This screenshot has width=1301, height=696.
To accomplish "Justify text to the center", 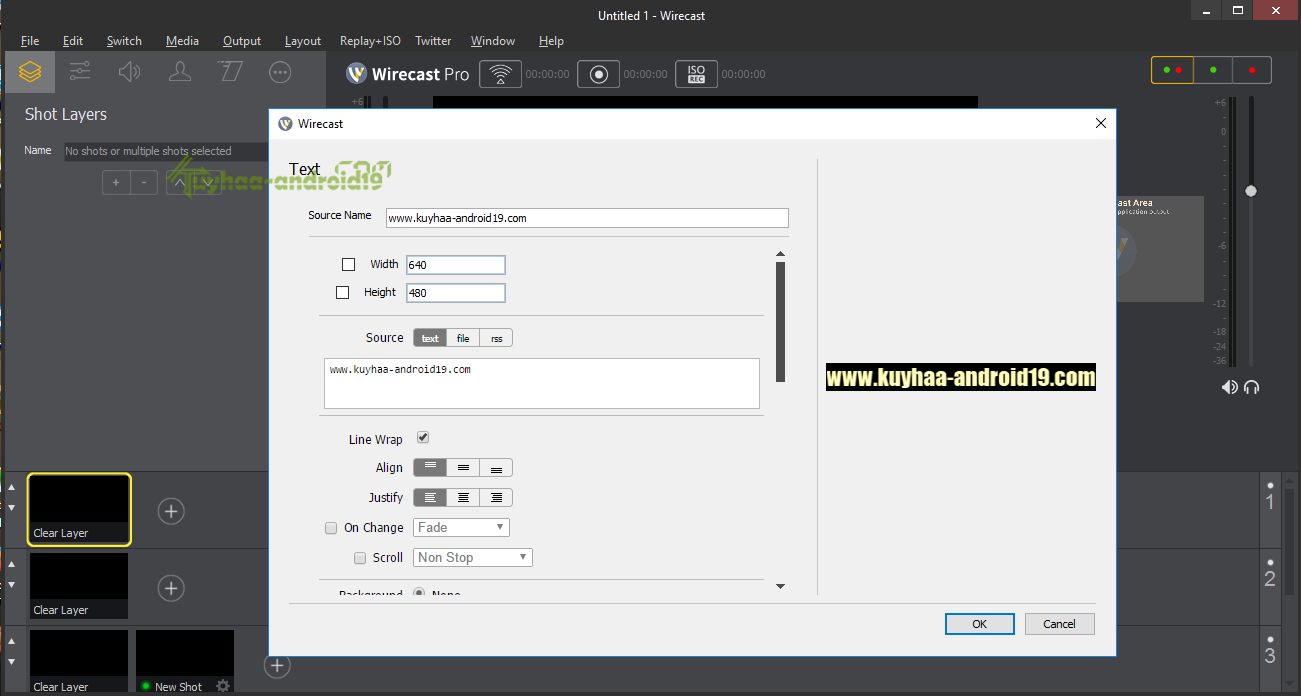I will pos(463,497).
